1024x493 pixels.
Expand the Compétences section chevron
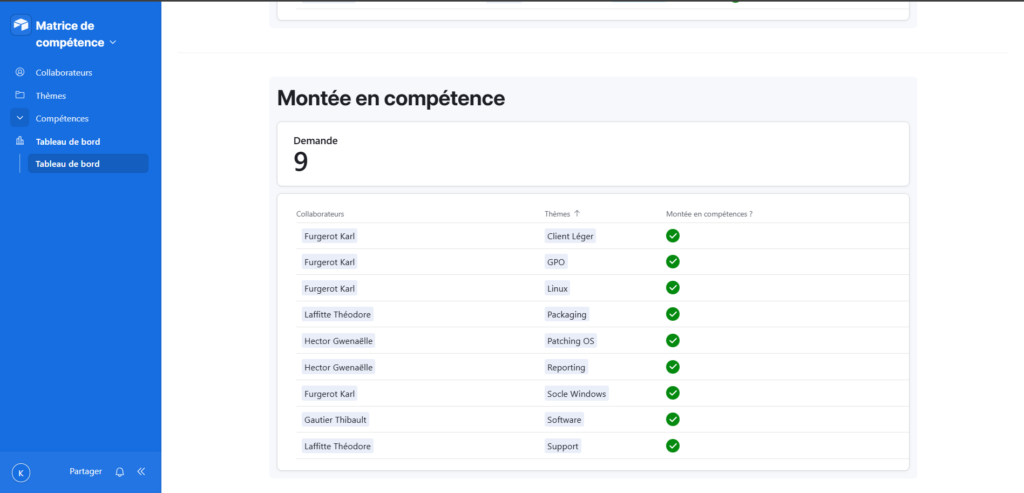click(20, 118)
